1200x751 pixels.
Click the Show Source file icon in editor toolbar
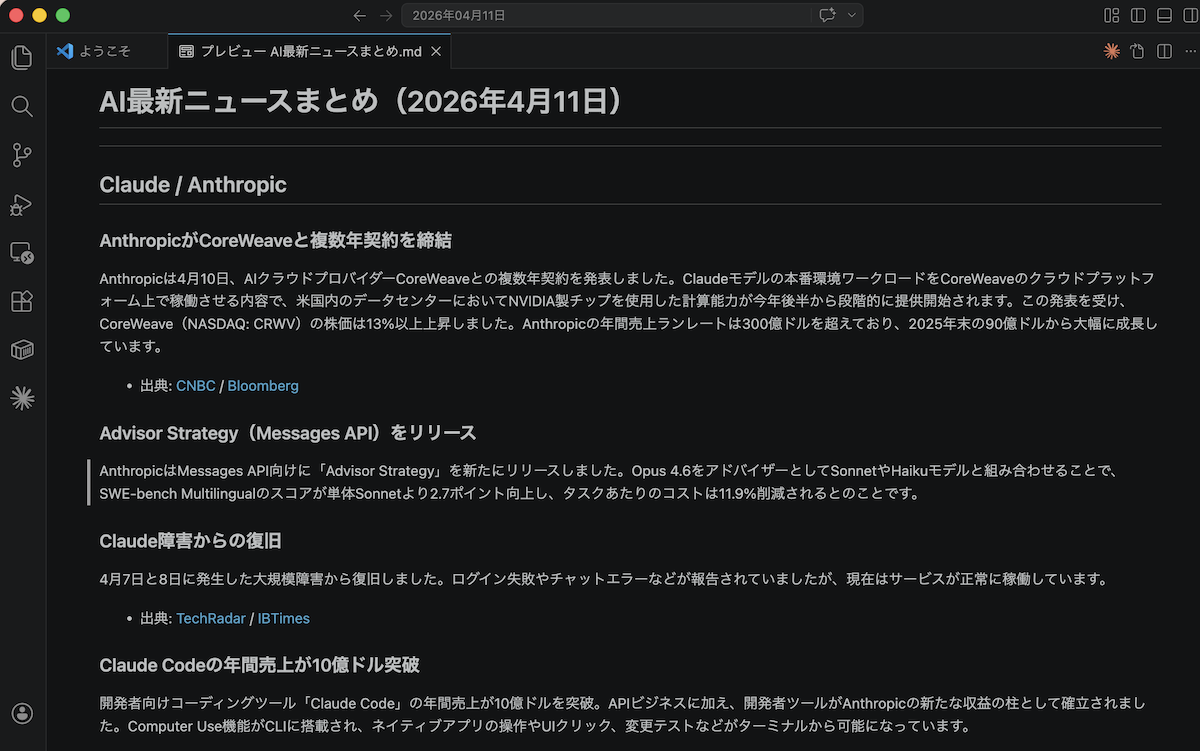coord(1137,51)
